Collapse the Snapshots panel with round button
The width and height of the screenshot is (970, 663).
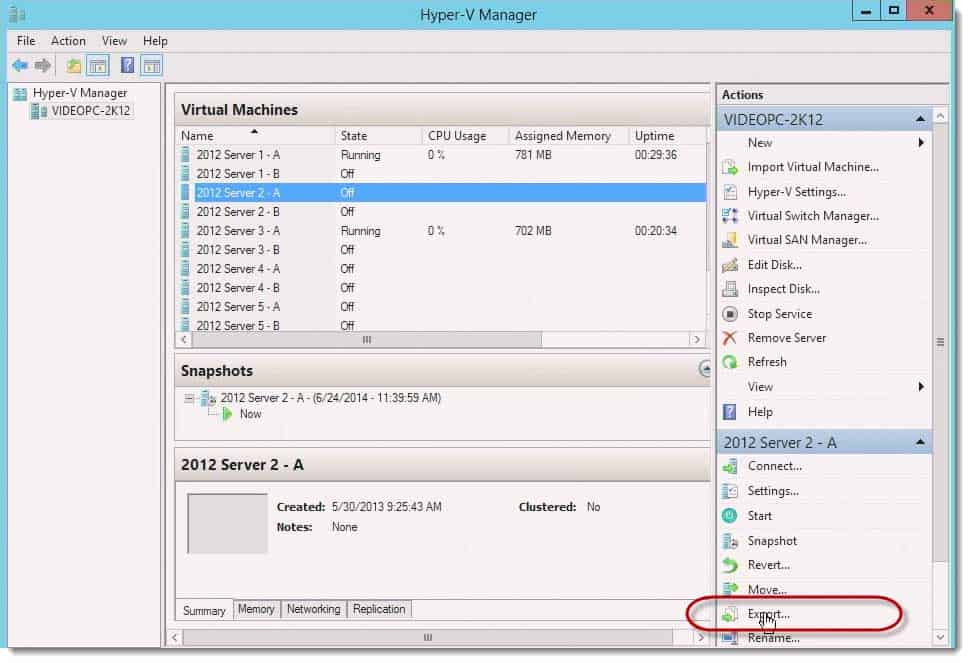705,369
